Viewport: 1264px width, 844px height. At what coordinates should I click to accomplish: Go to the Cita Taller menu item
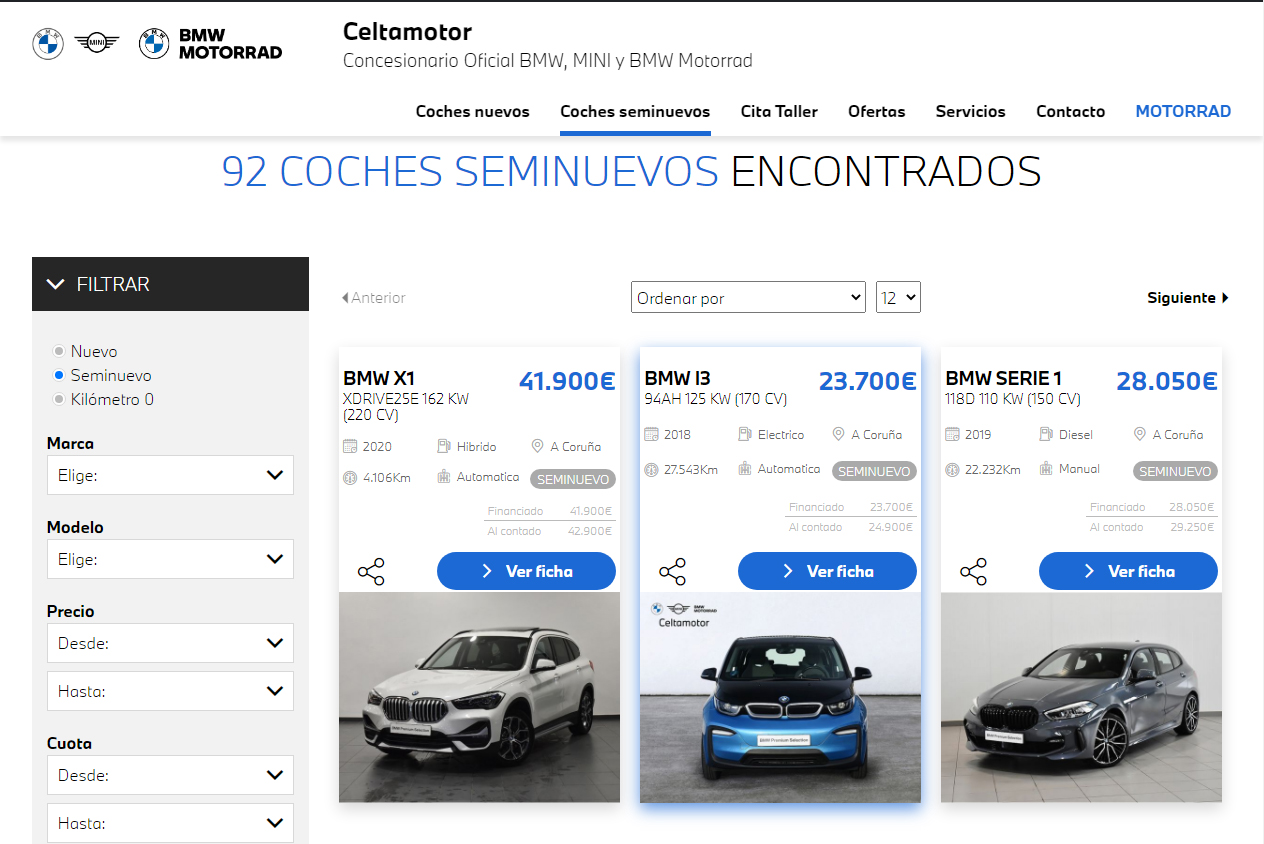[779, 112]
